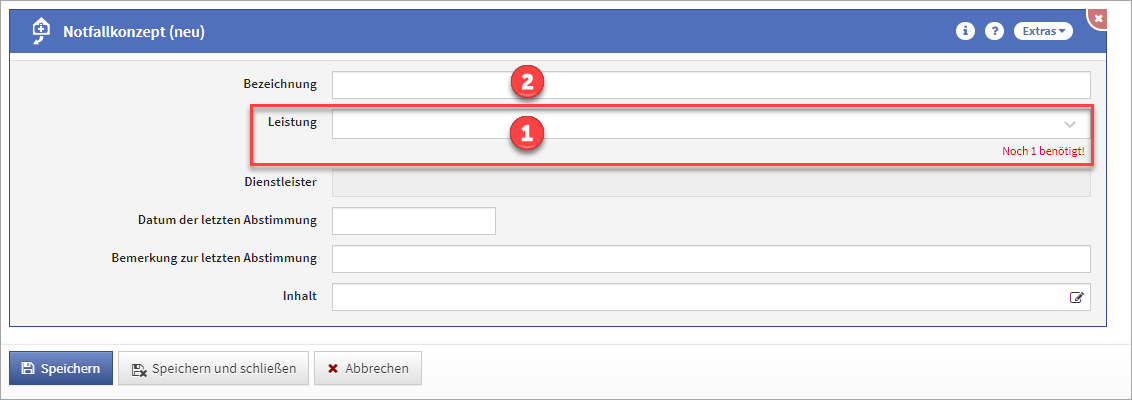Viewport: 1132px width, 400px height.
Task: Select the Datum der letzten Abstimmung field
Action: point(413,220)
